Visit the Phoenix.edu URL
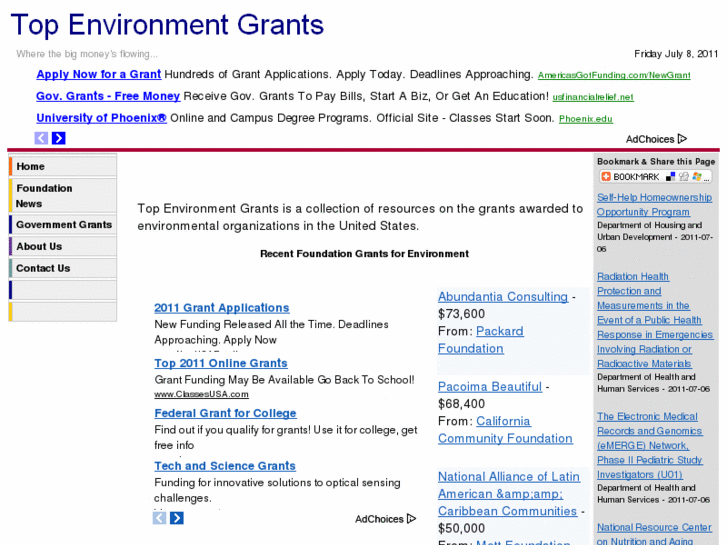 [x=586, y=119]
